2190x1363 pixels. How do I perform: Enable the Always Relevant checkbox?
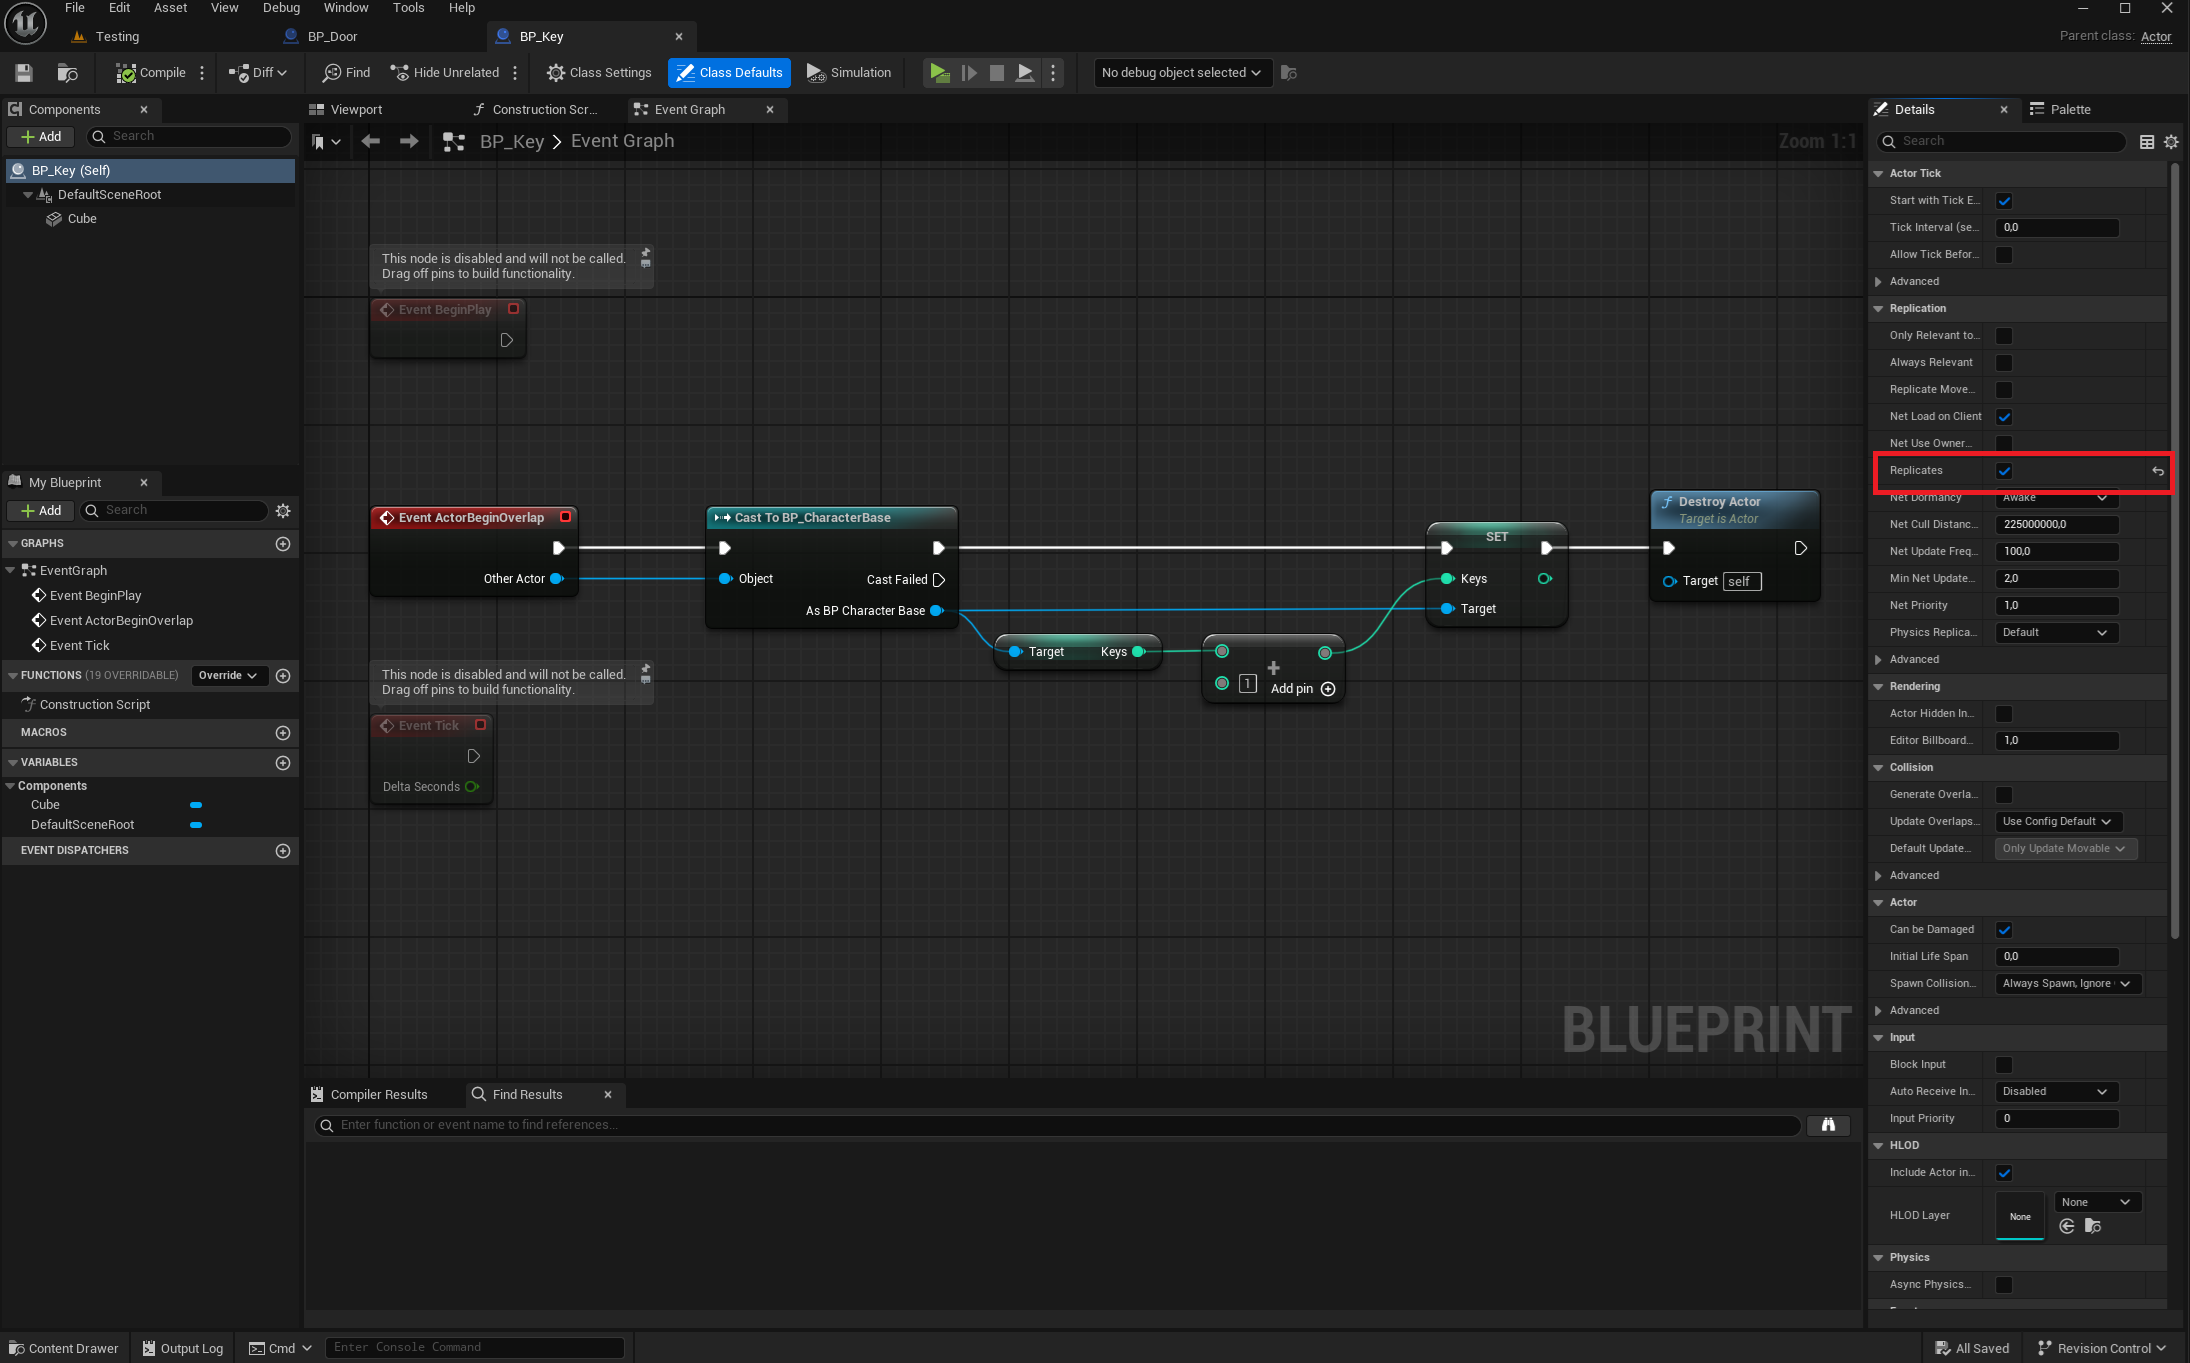pyautogui.click(x=2004, y=363)
